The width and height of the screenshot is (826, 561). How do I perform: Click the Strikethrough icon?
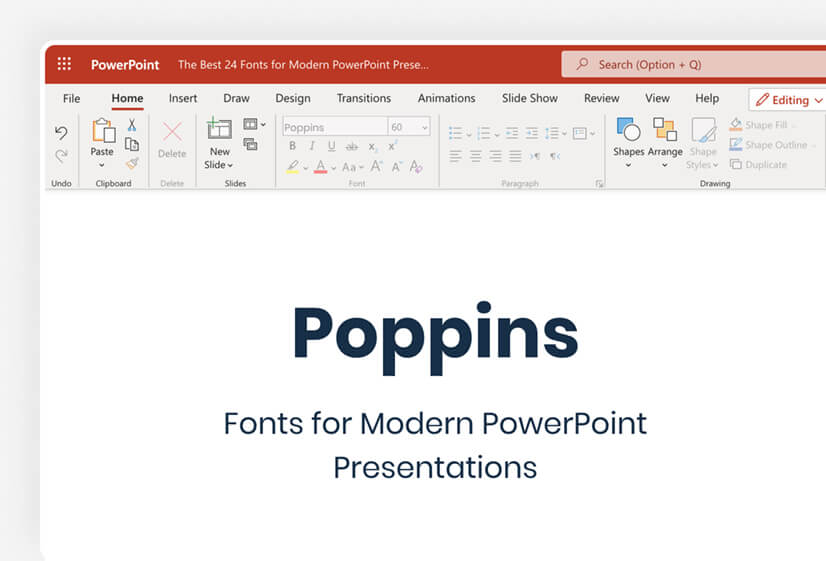[352, 146]
